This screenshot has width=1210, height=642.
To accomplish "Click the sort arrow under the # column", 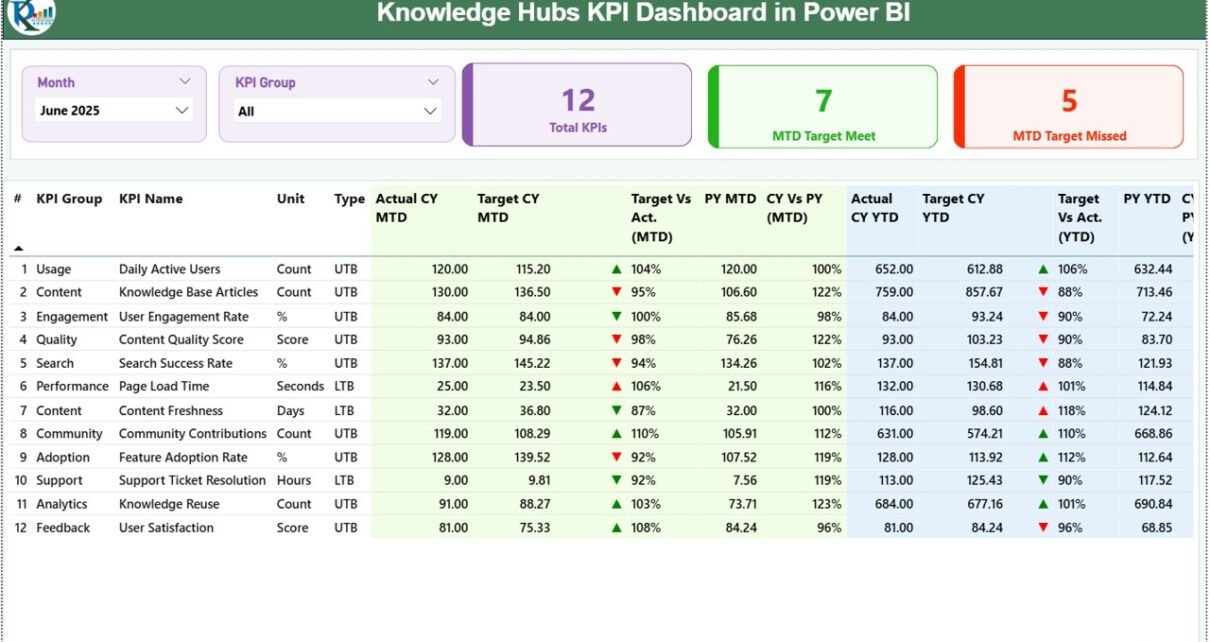I will pos(18,248).
